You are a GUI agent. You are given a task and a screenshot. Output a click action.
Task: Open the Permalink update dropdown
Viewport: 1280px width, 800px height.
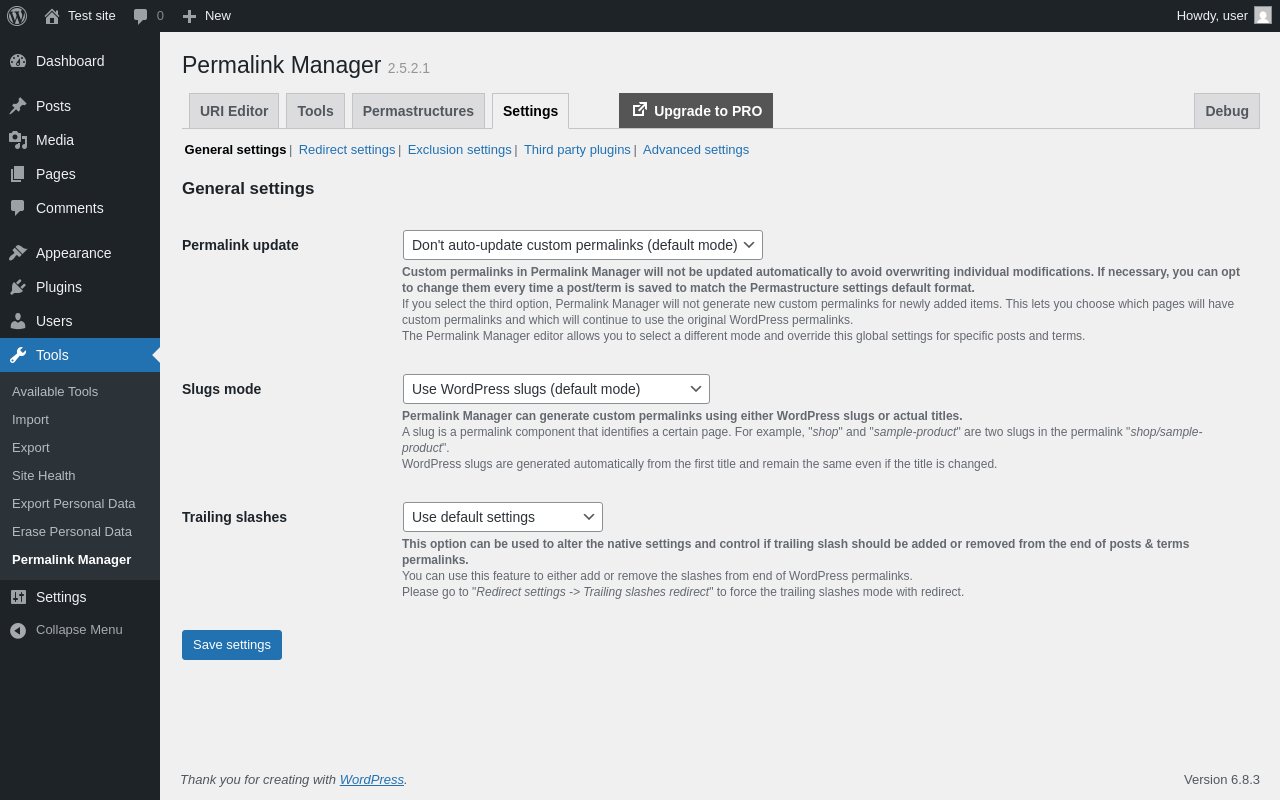tap(582, 245)
